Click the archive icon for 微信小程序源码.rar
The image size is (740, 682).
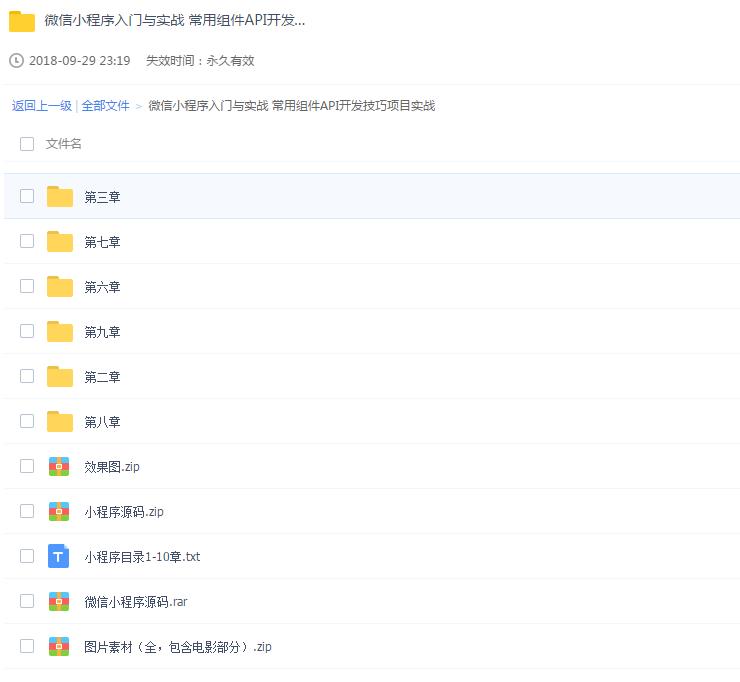(59, 601)
